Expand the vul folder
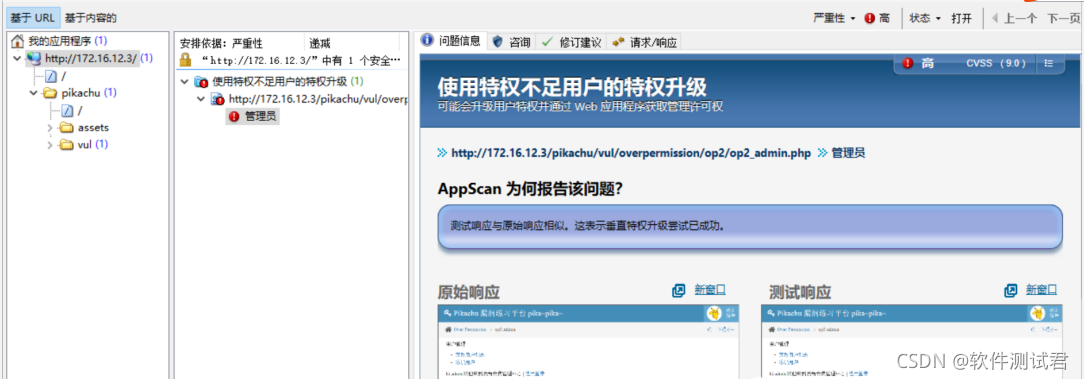 tap(50, 145)
